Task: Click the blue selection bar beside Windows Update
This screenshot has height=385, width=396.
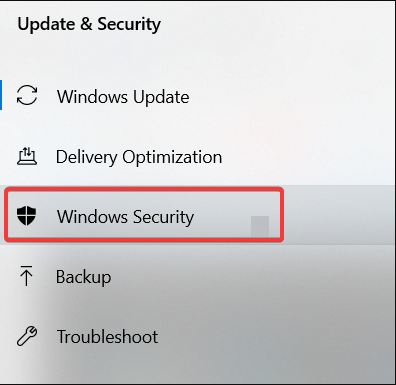Action: 1,95
